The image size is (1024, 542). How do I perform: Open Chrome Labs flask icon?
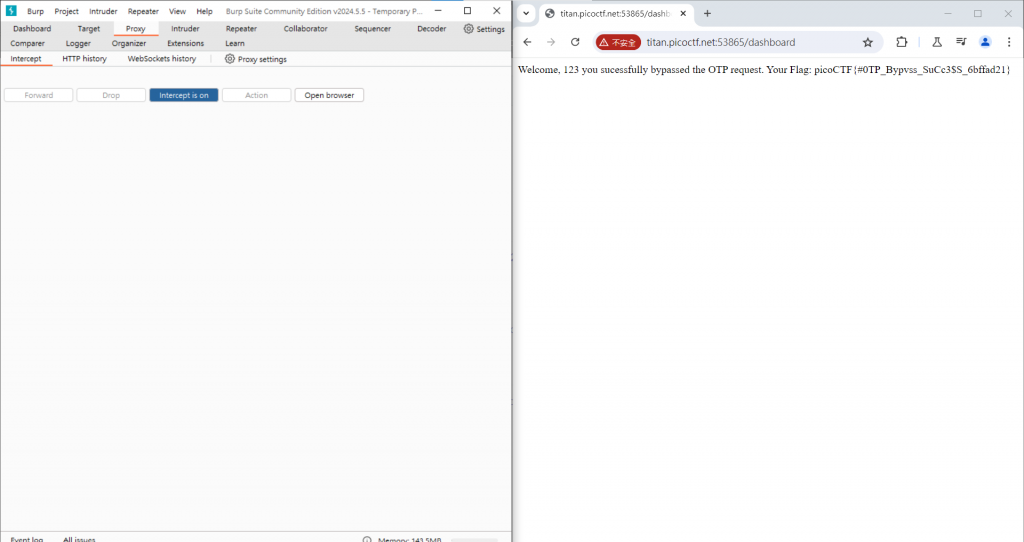(936, 42)
